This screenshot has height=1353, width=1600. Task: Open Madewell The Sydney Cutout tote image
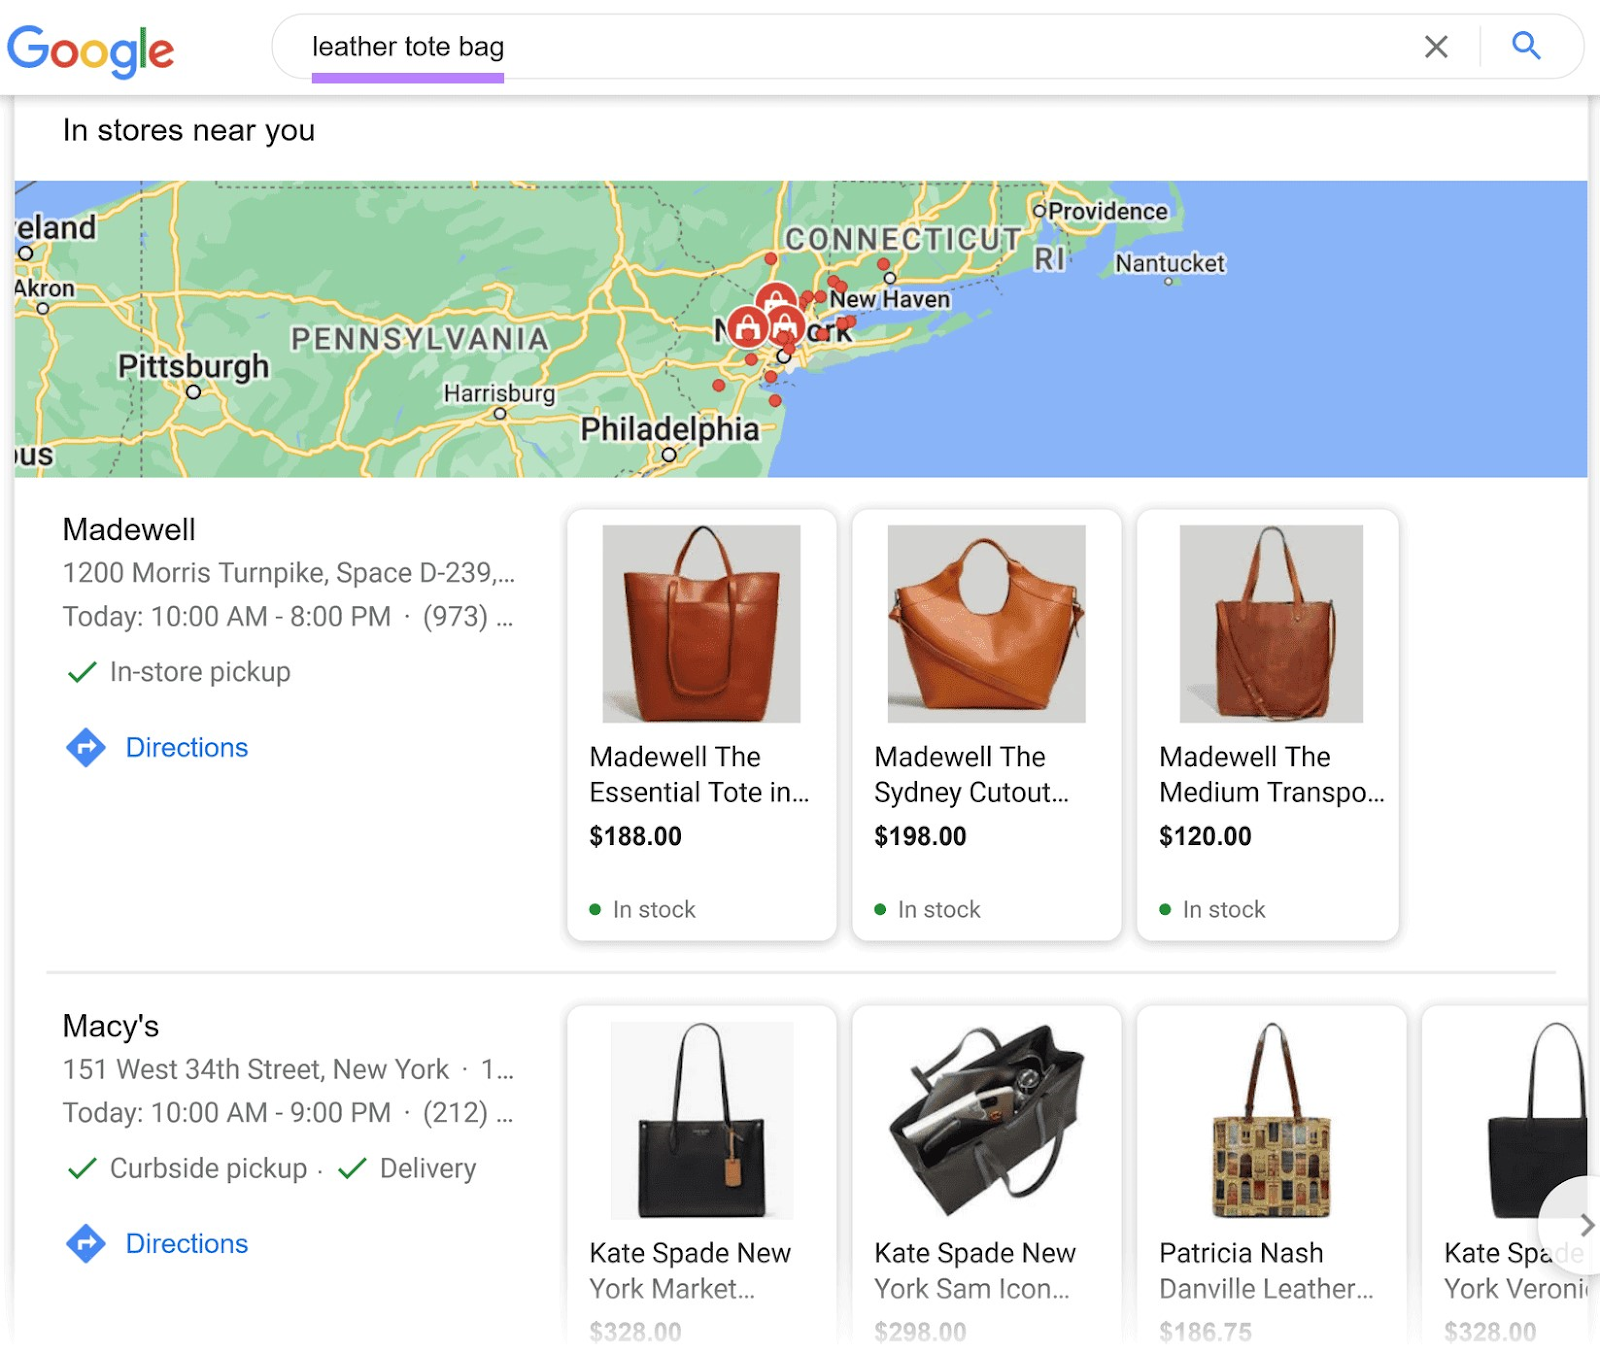tap(986, 624)
